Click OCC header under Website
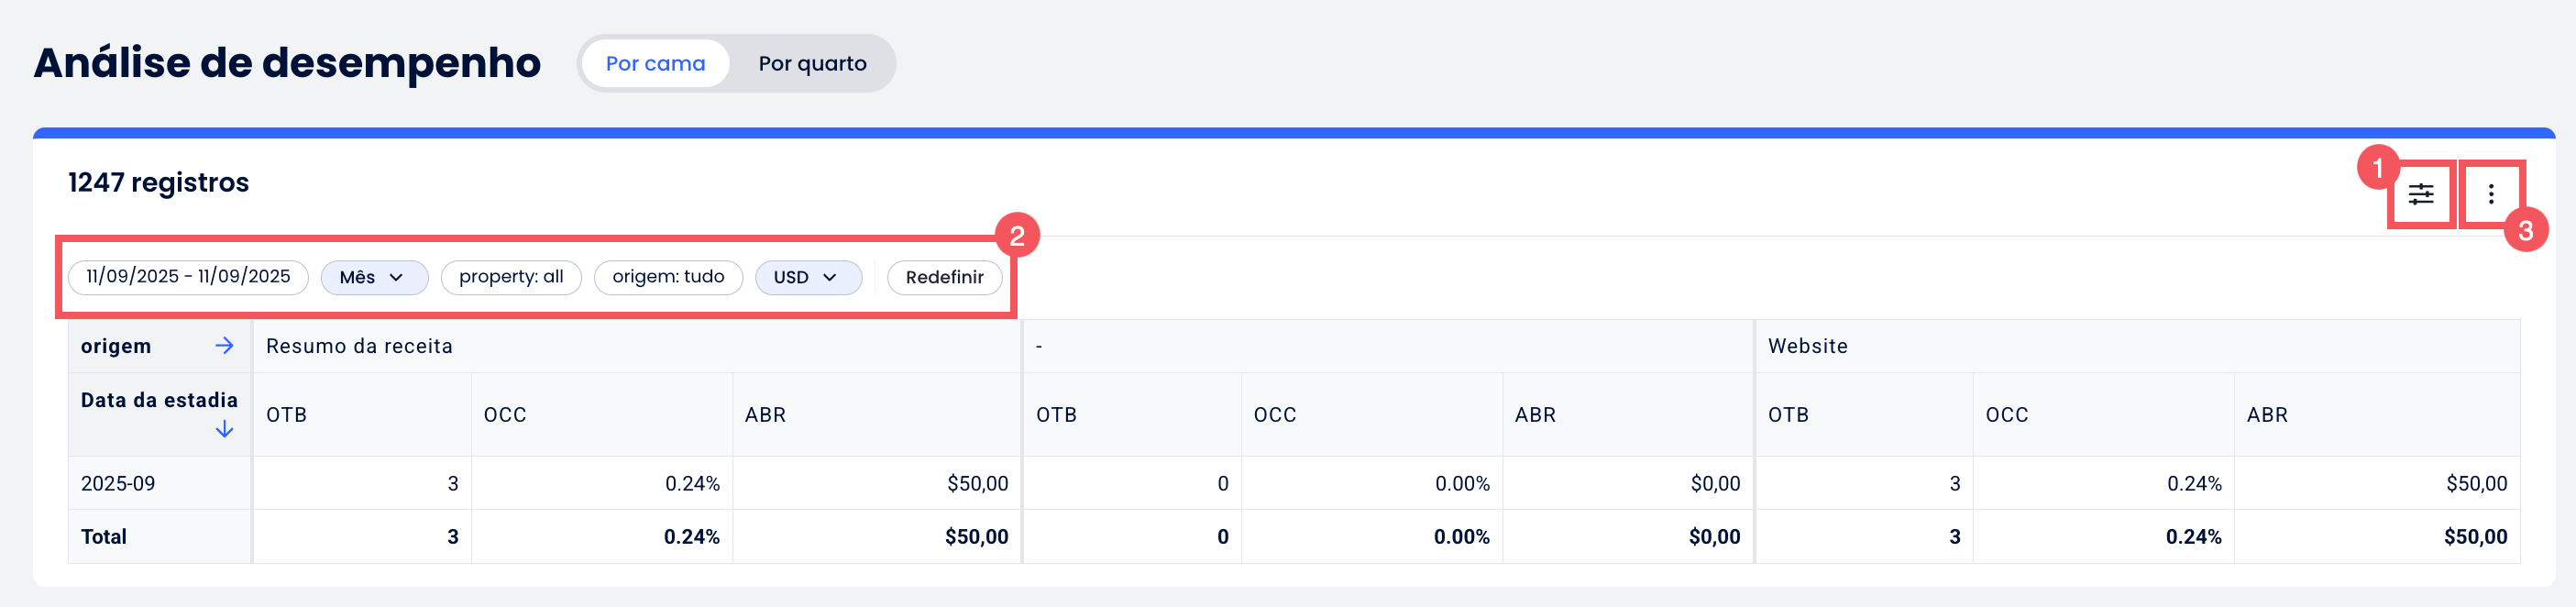 point(2006,415)
